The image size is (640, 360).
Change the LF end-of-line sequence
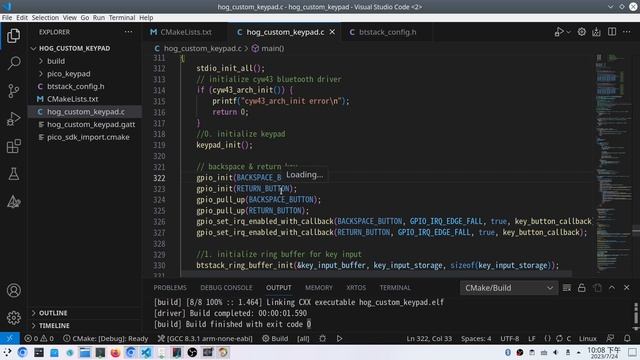pyautogui.click(x=531, y=338)
